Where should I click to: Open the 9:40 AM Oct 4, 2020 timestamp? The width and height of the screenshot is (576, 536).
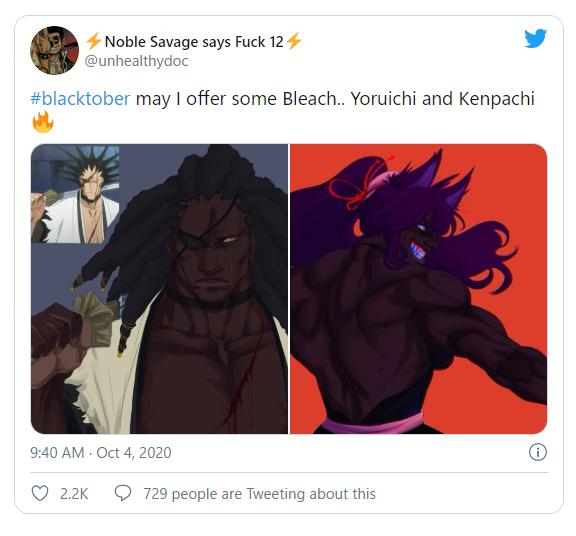101,453
